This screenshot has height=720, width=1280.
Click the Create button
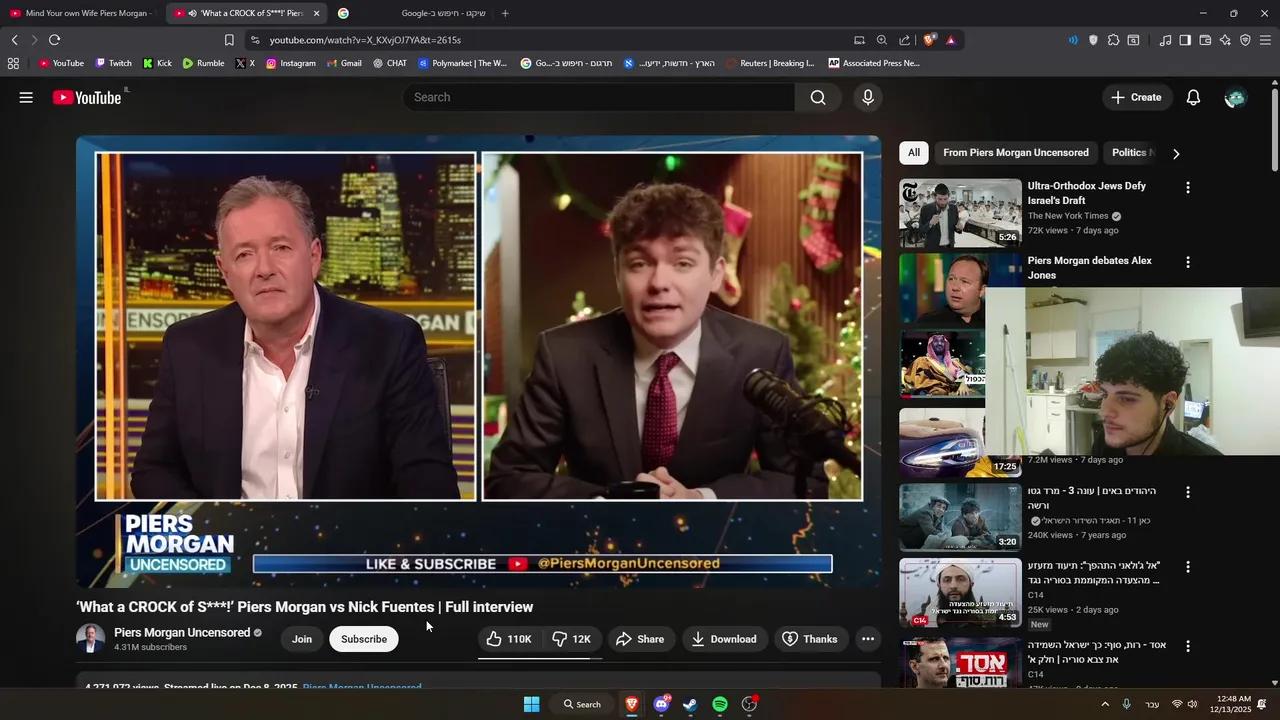coord(1136,97)
